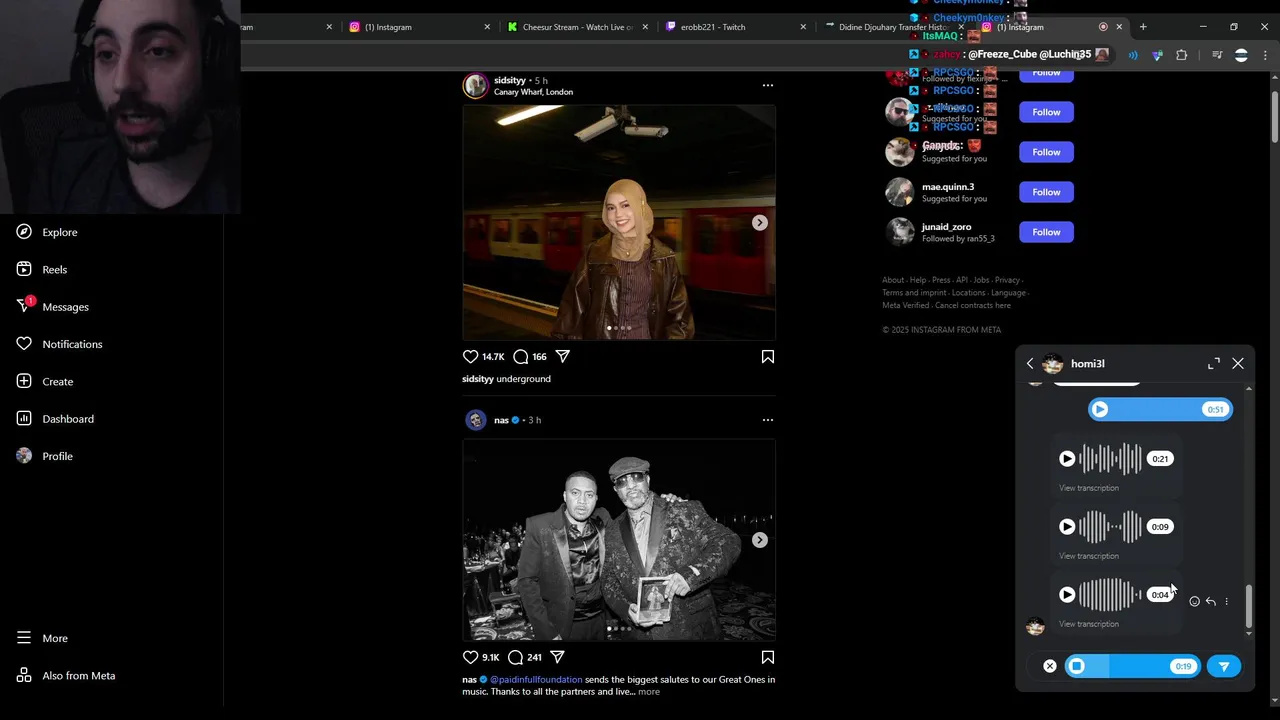Like the sidsityy underground post
The image size is (1280, 720).
(471, 357)
